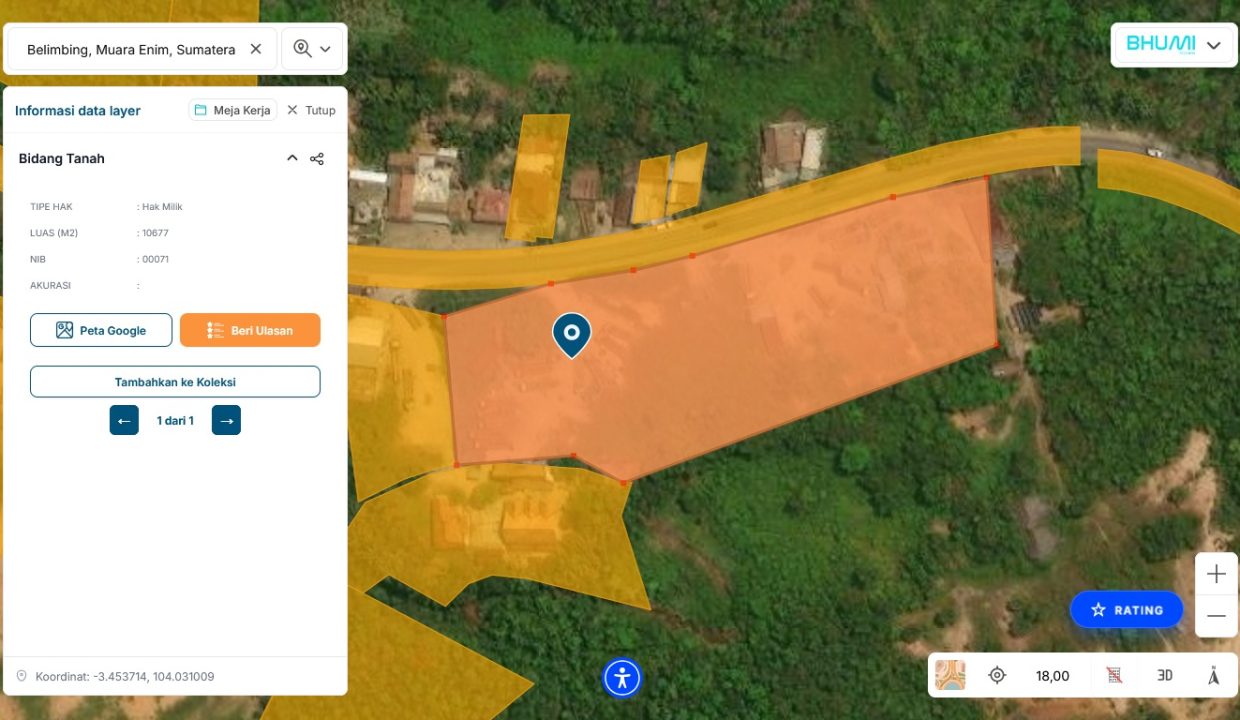Screen dimensions: 1240x720
Task: Zoom out the map
Action: [x=1216, y=616]
